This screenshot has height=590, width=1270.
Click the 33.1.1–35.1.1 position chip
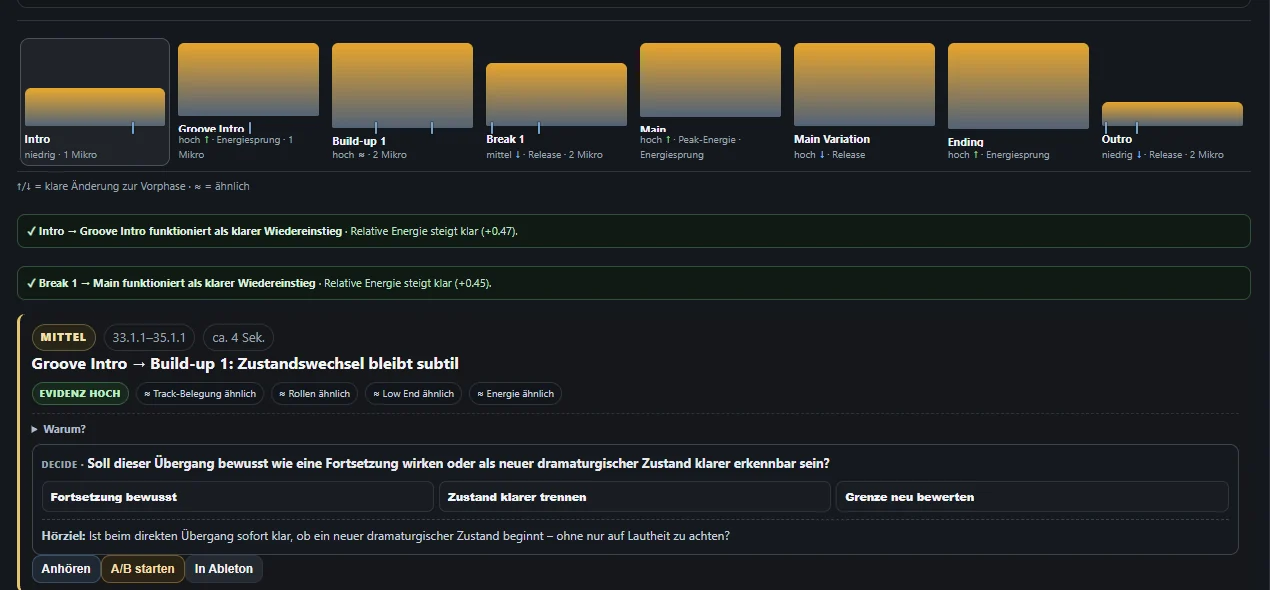[x=149, y=338]
